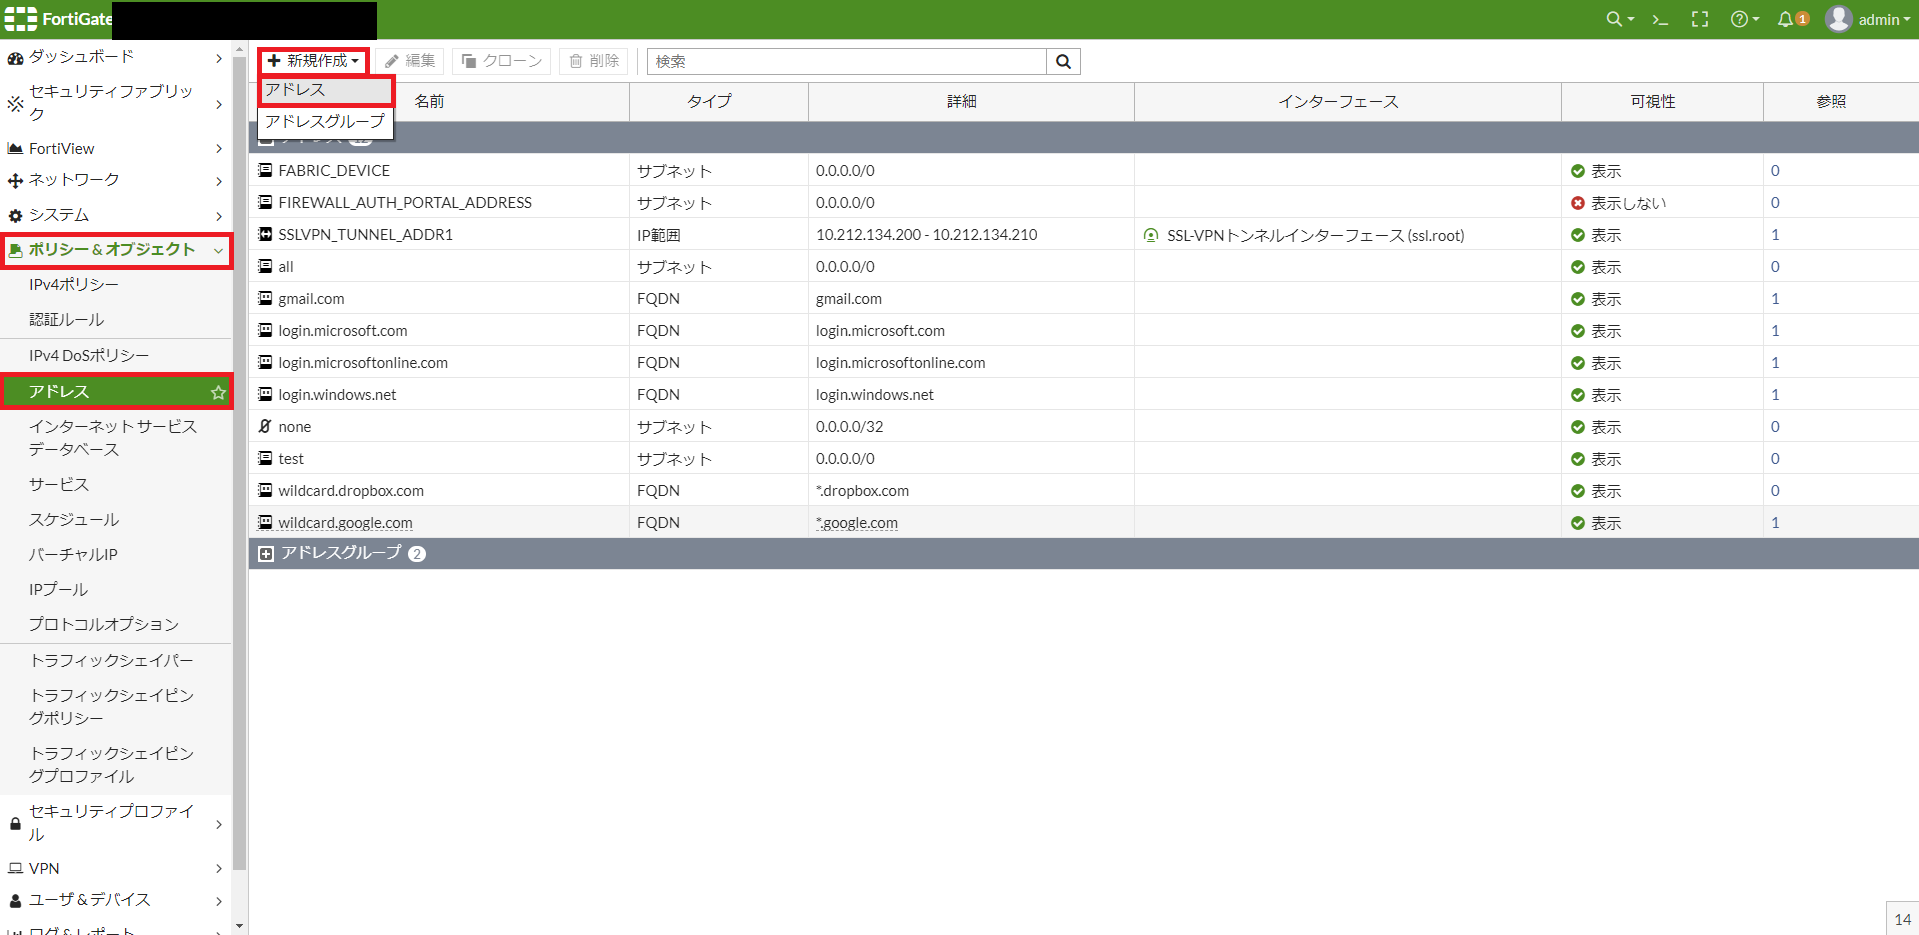Click the favorite star next to アドレス
Viewport: 1919px width, 935px height.
pos(218,392)
